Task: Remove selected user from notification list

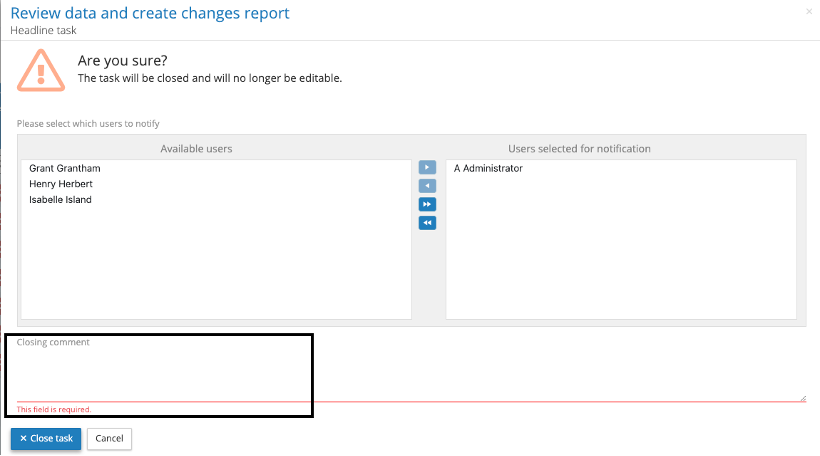Action: pyautogui.click(x=427, y=186)
